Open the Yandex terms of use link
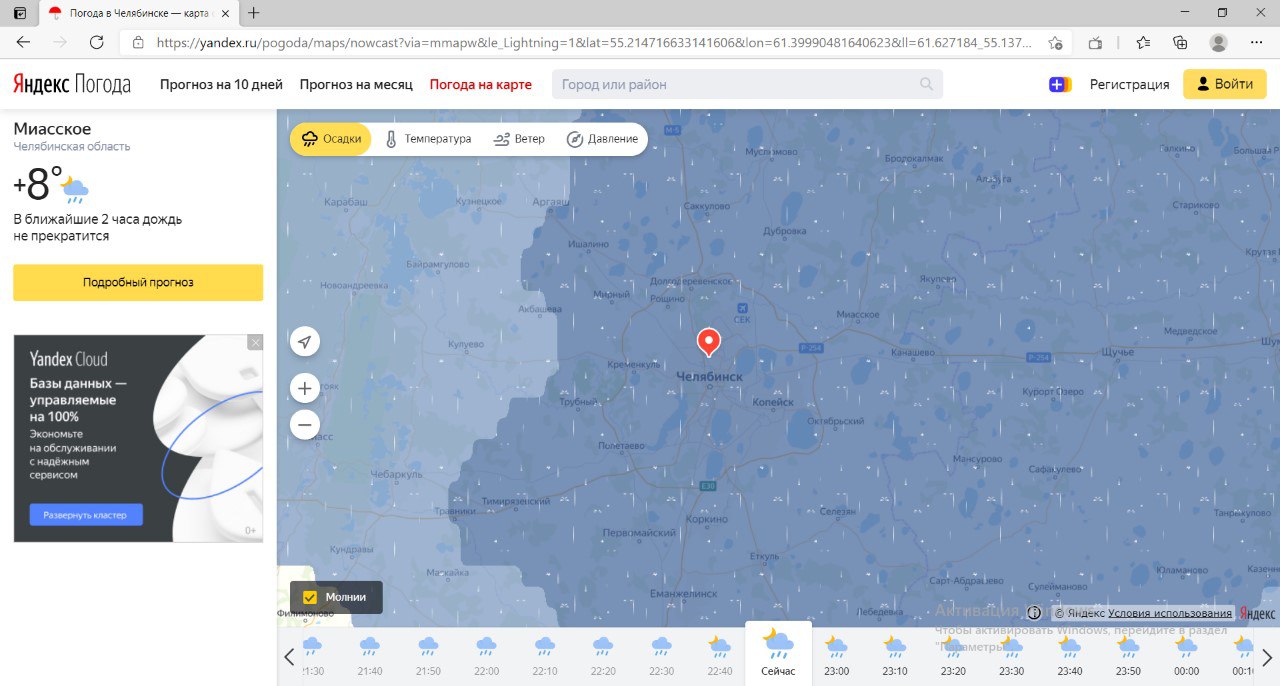Screen dimensions: 1280x686 tap(1170, 613)
